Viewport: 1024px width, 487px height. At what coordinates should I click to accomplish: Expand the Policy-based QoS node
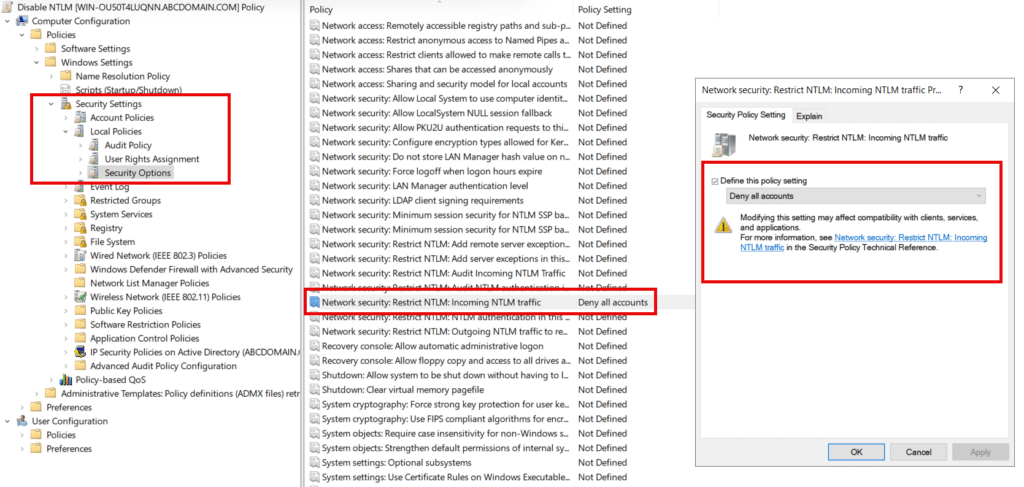(51, 379)
